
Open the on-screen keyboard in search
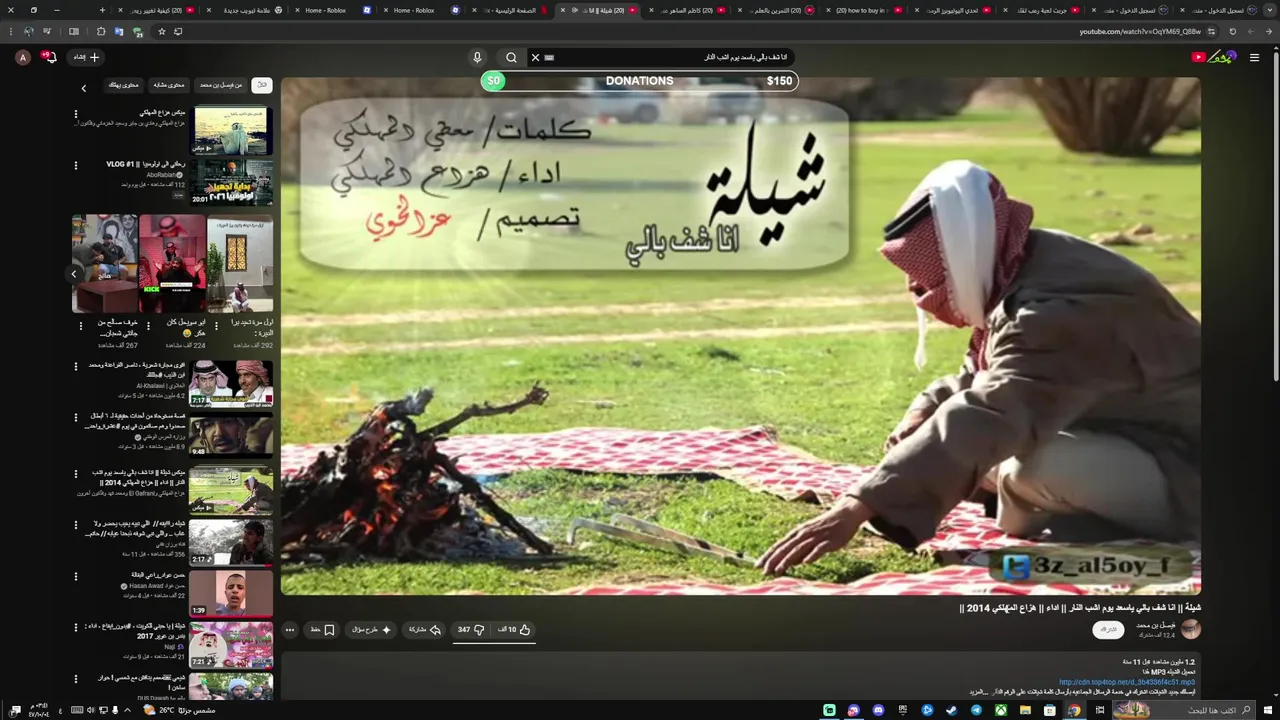coord(549,57)
